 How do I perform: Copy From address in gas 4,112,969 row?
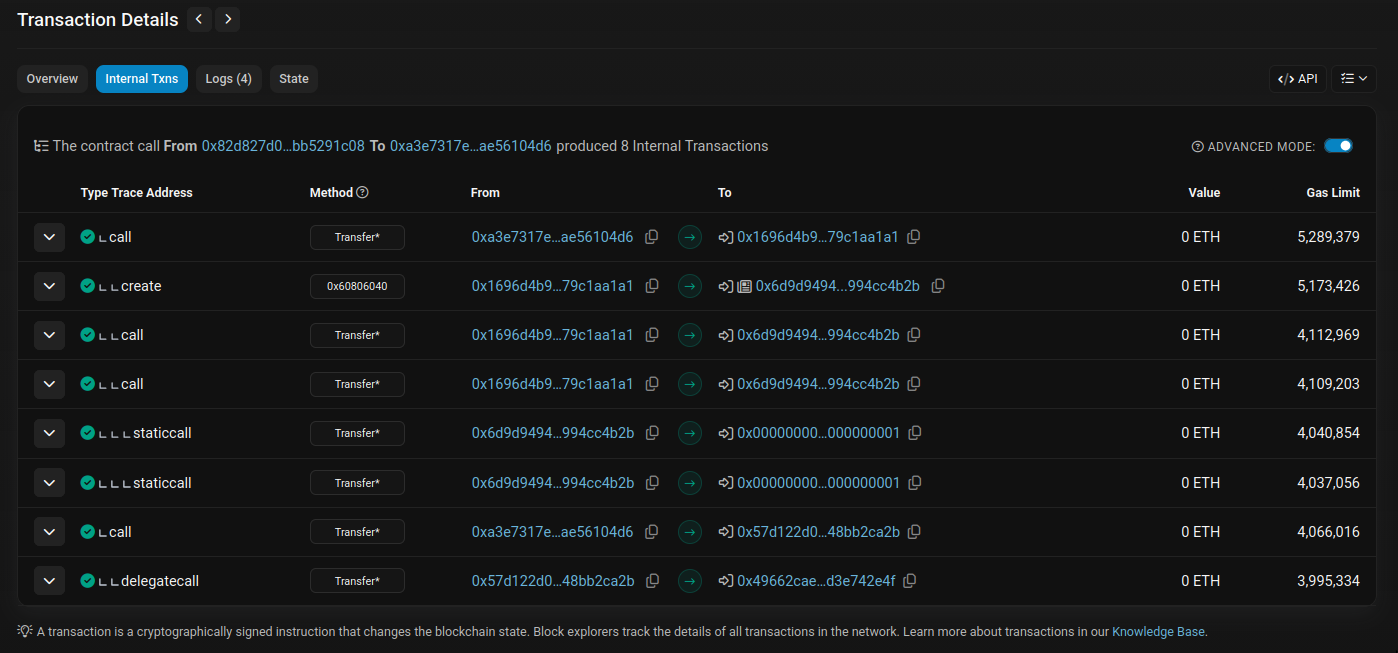click(x=652, y=335)
